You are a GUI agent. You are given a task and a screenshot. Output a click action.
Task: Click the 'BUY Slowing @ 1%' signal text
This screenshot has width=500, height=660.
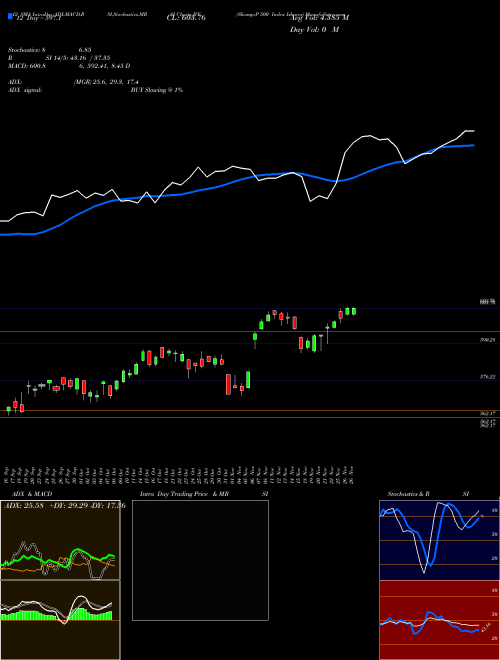(157, 90)
